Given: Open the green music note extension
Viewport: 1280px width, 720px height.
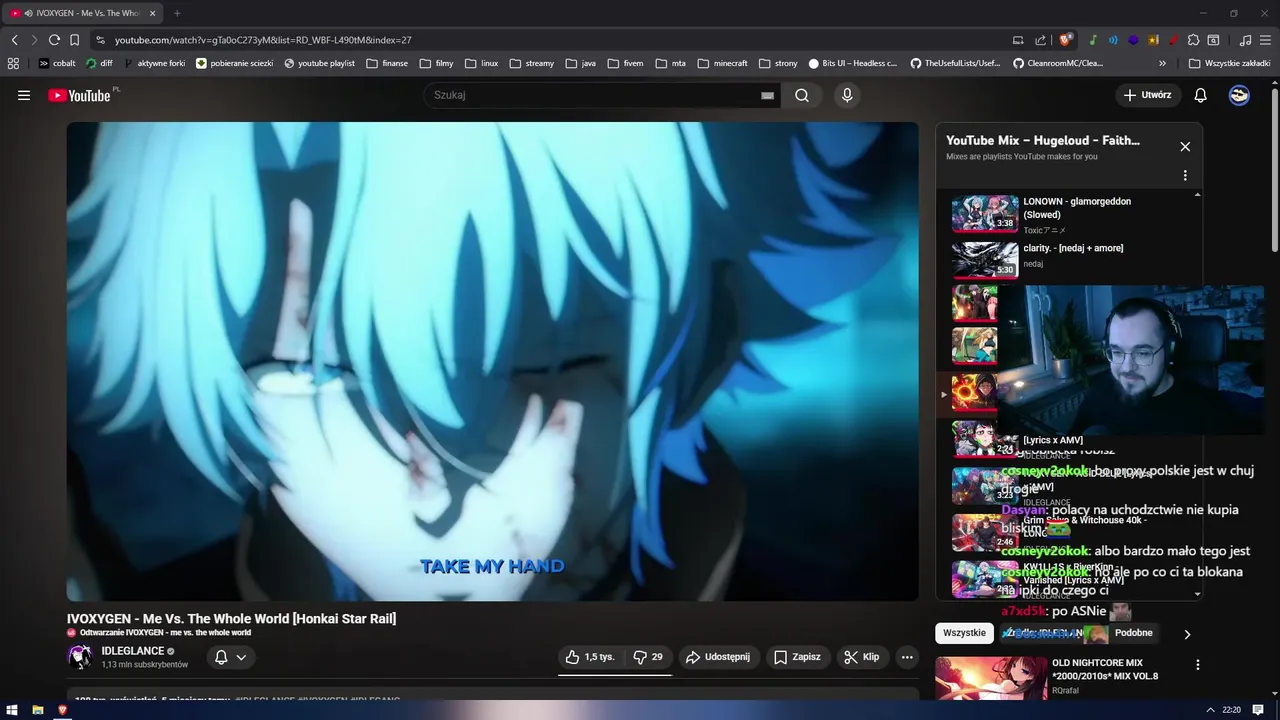Looking at the screenshot, I should click(1093, 40).
